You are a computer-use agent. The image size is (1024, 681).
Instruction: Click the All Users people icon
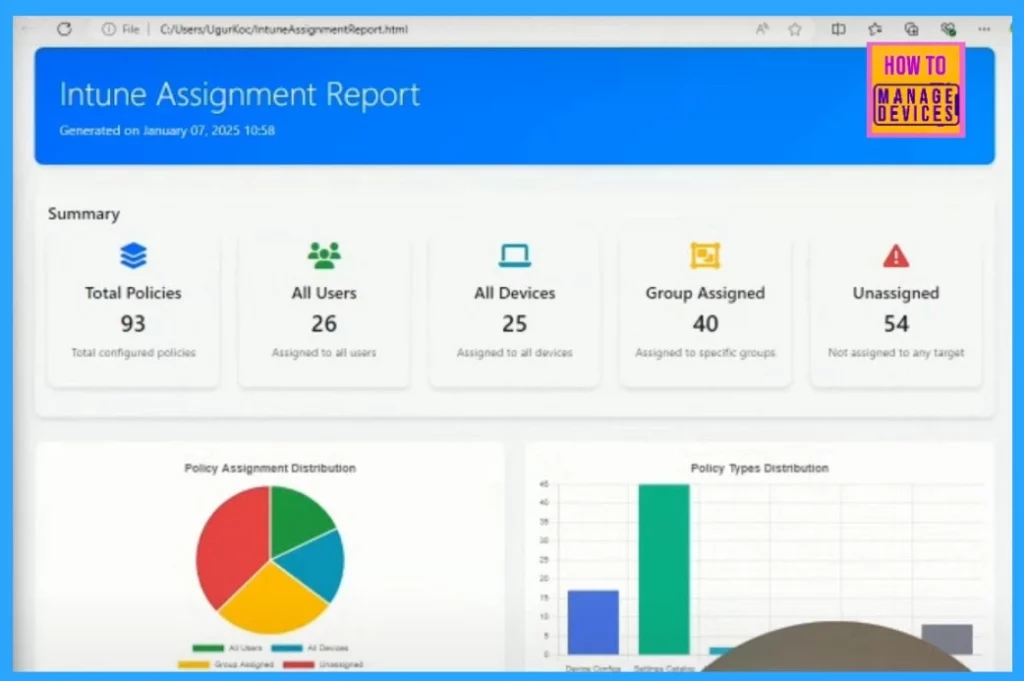pyautogui.click(x=324, y=255)
